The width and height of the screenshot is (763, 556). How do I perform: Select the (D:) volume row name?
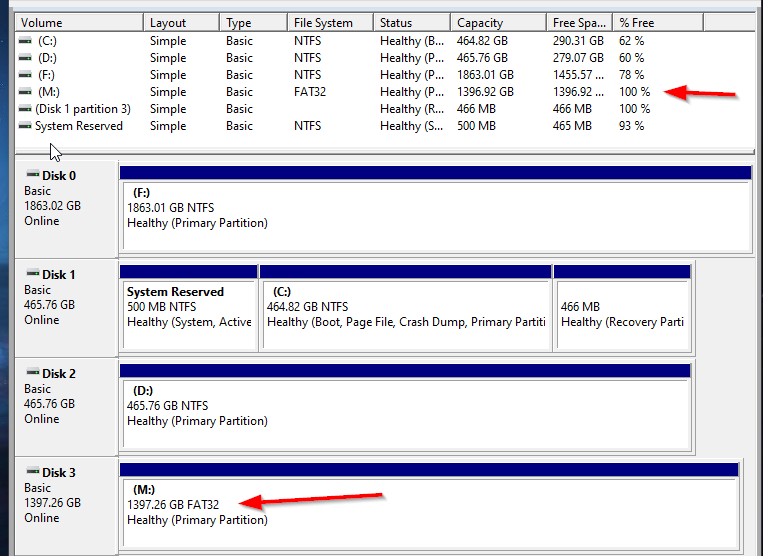pos(47,58)
